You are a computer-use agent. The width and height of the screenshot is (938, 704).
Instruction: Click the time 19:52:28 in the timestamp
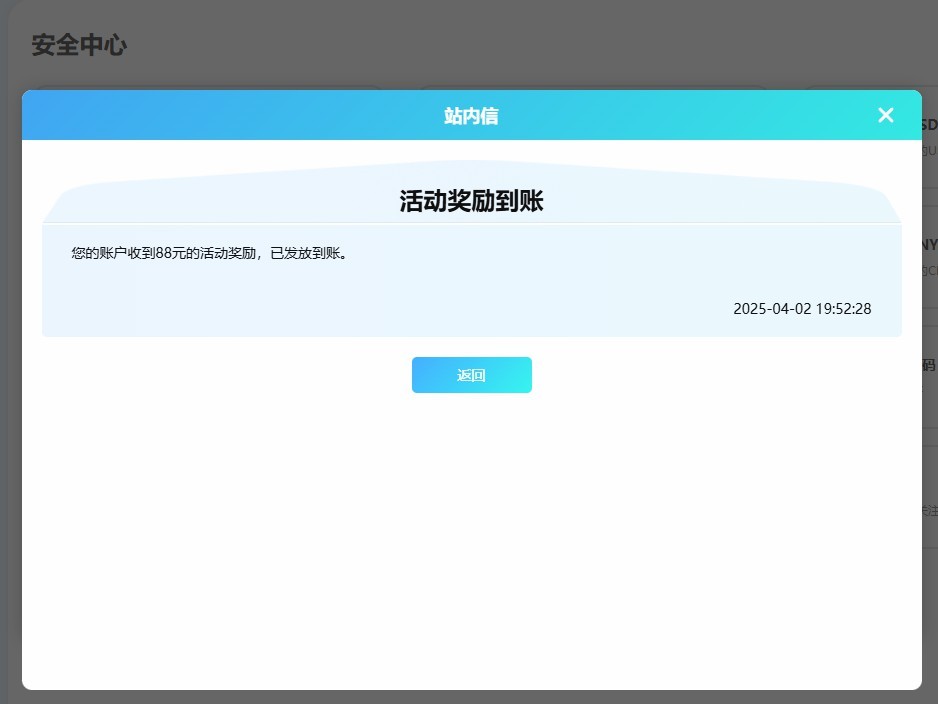(843, 309)
